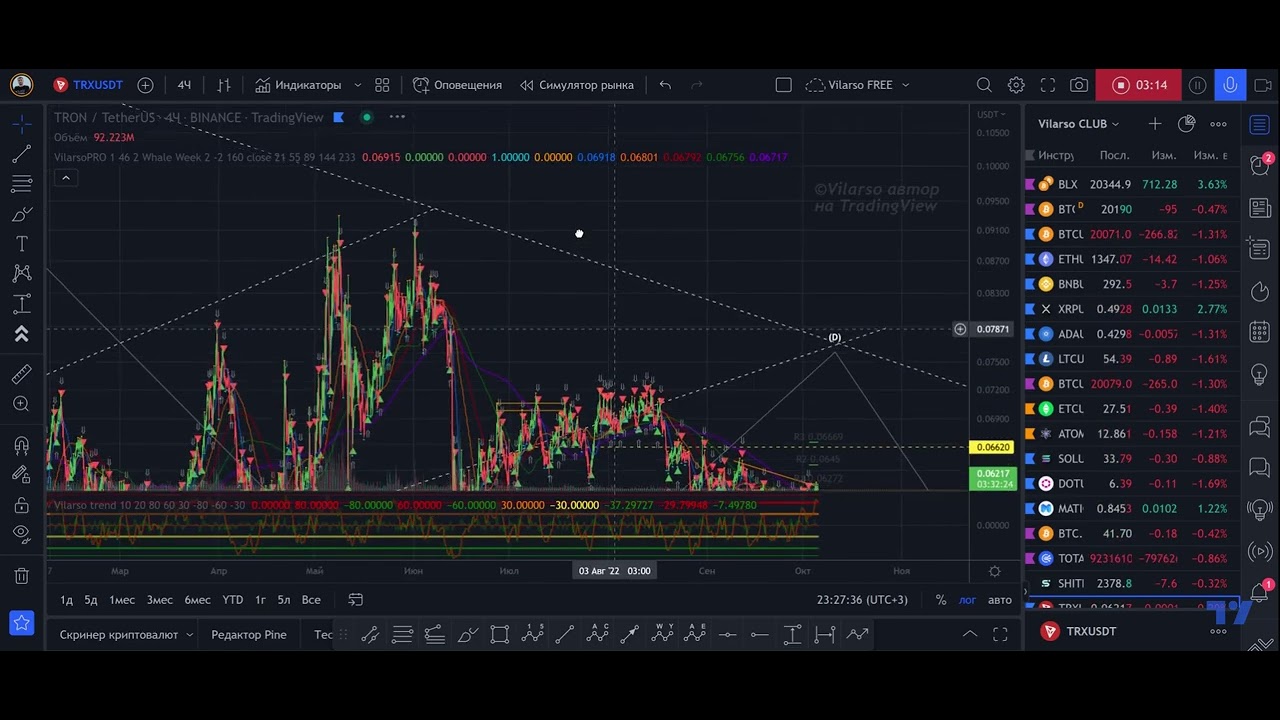1280x720 pixels.
Task: Hide all drawings eye icon
Action: 21,535
